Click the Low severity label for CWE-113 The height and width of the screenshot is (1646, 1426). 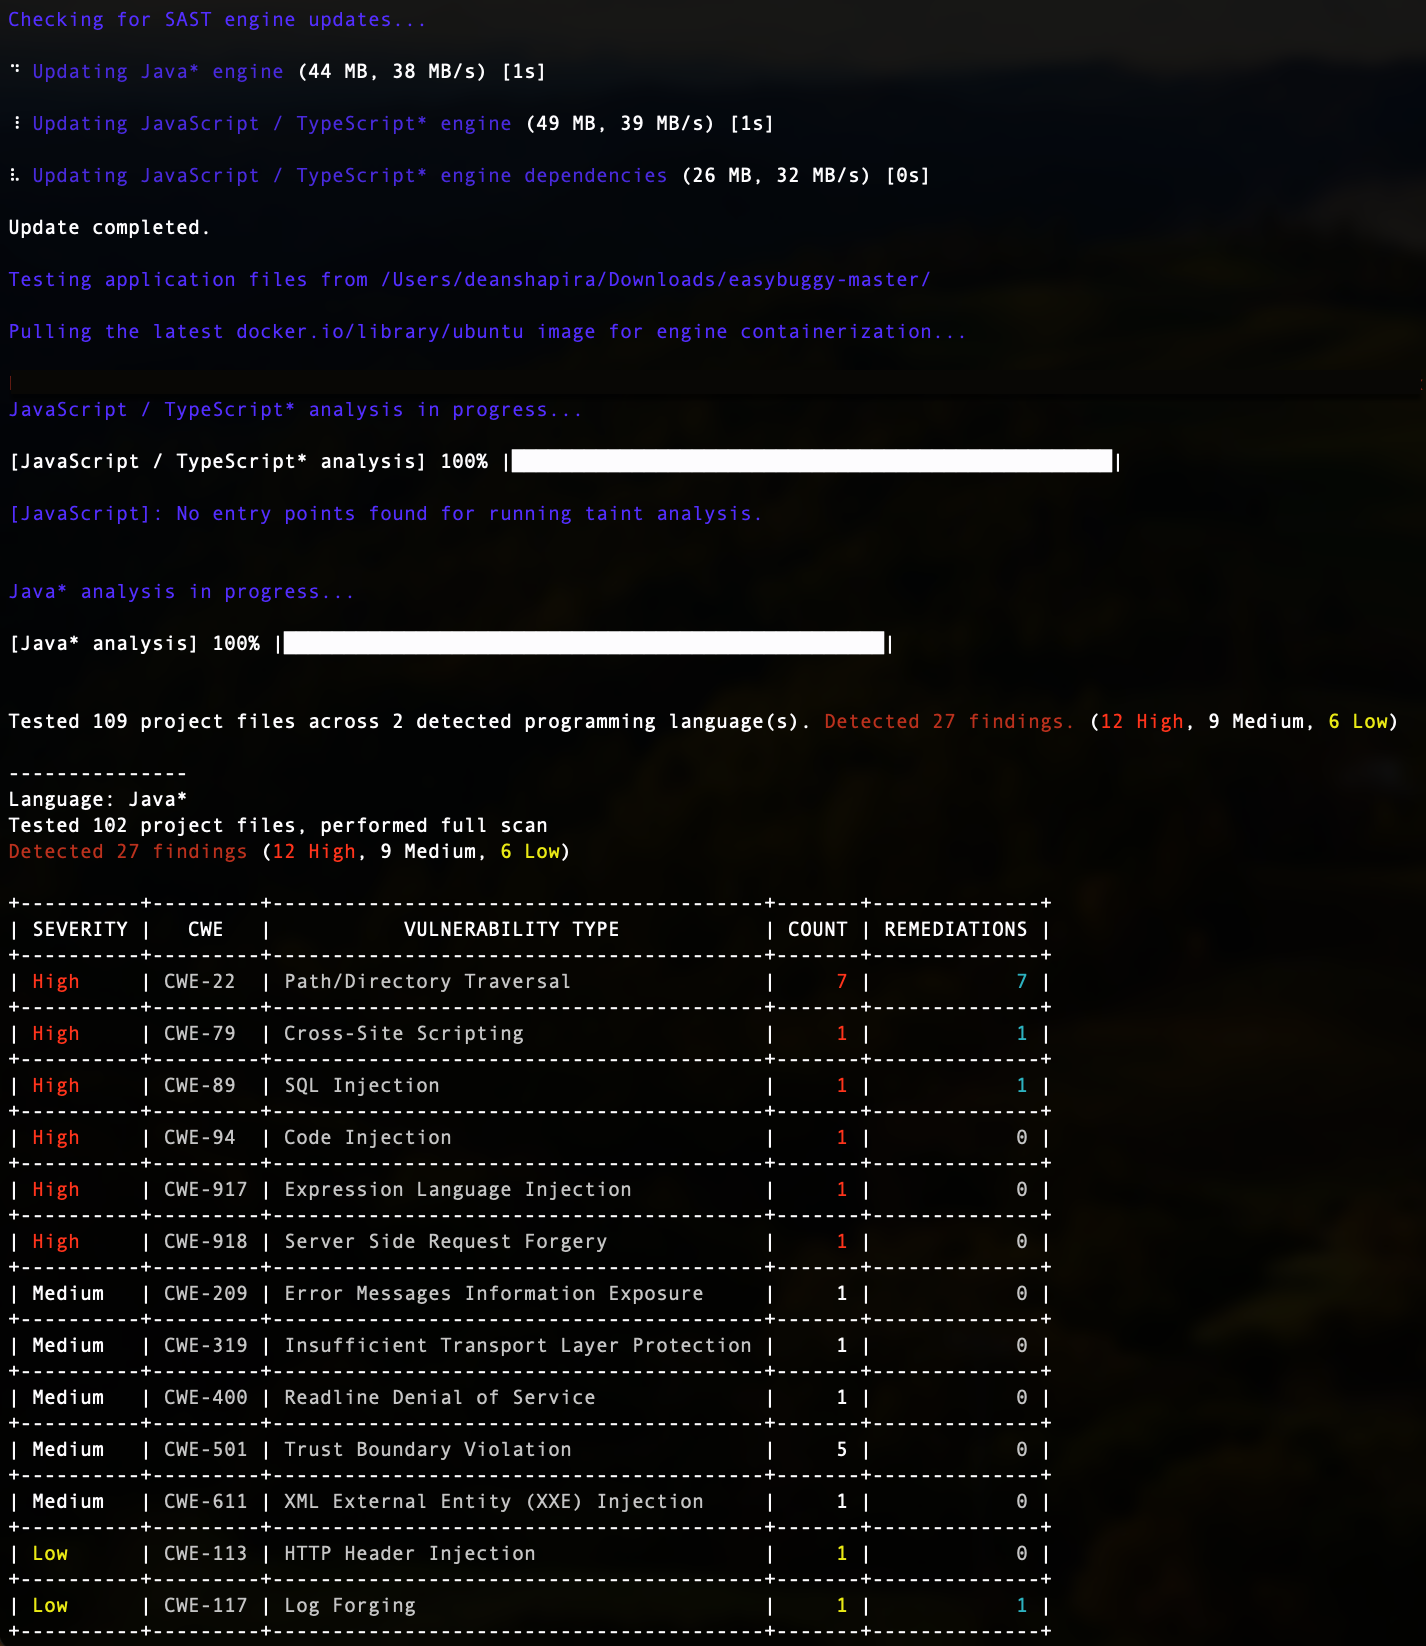click(x=50, y=1554)
